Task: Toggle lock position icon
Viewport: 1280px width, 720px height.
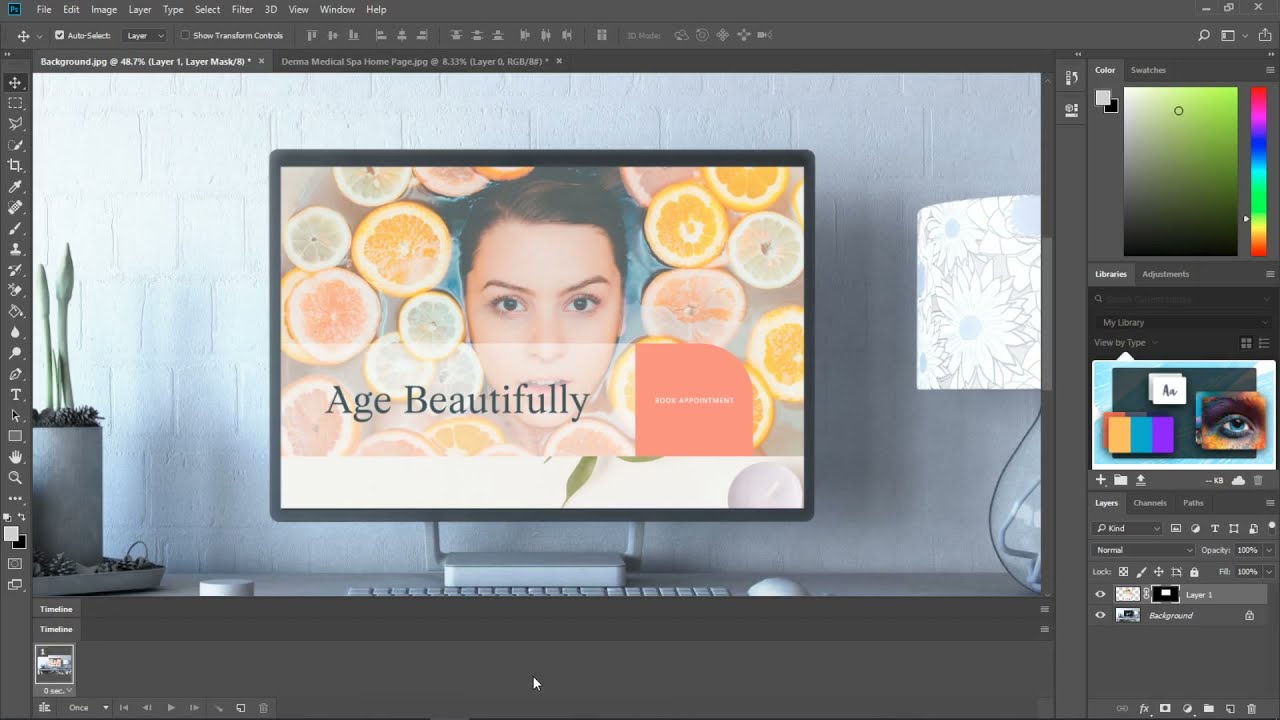Action: (x=1159, y=572)
